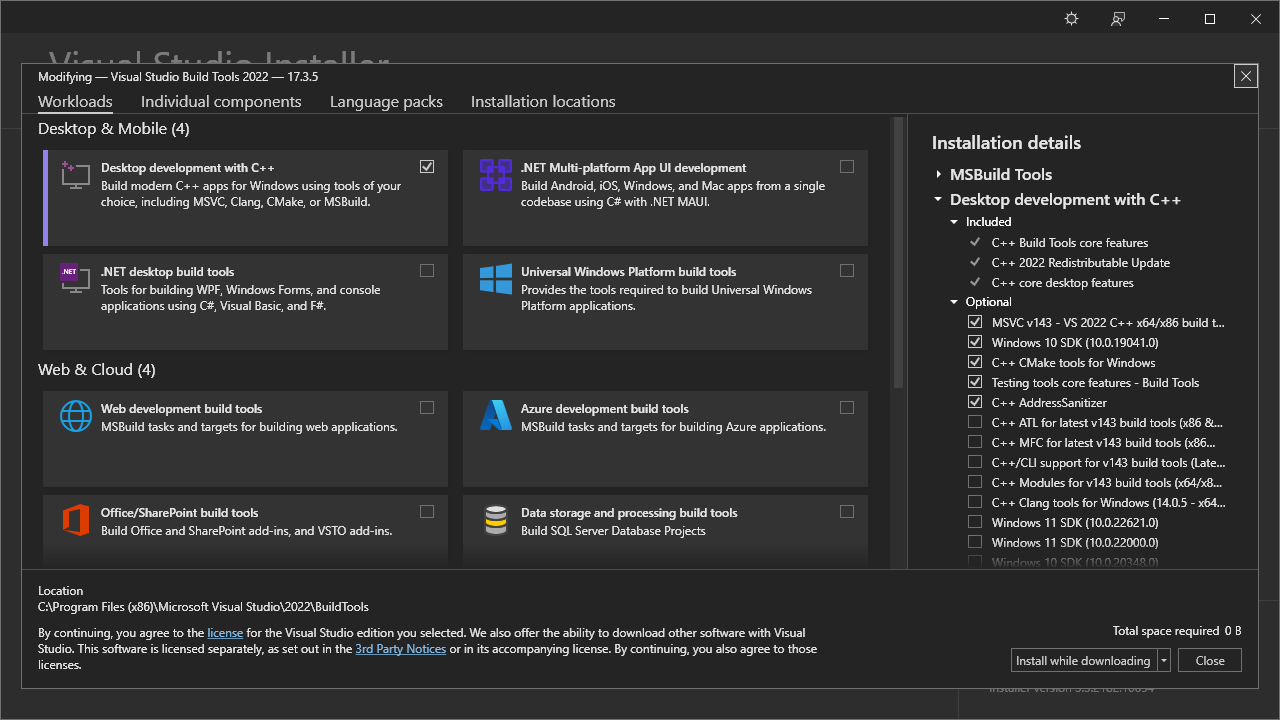Click the Web development build tools globe icon

[x=76, y=416]
